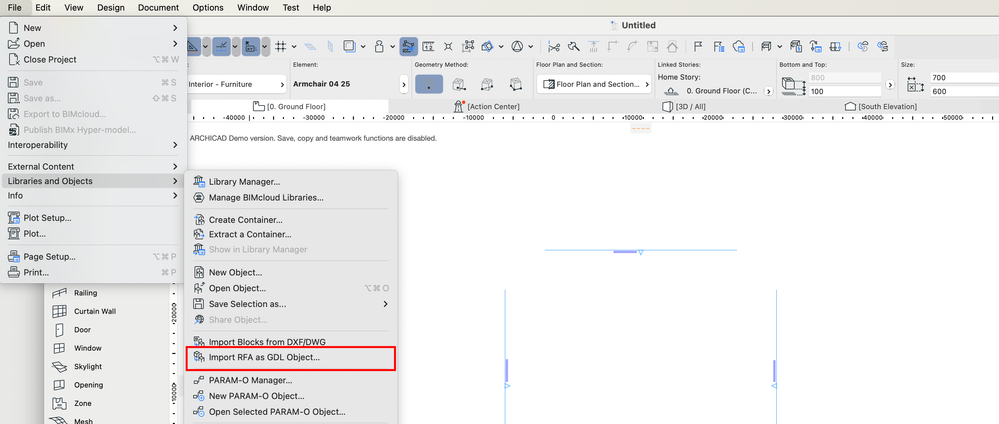Image resolution: width=999 pixels, height=424 pixels.
Task: Click the grid snap hash icon in toolbar
Action: [x=280, y=47]
